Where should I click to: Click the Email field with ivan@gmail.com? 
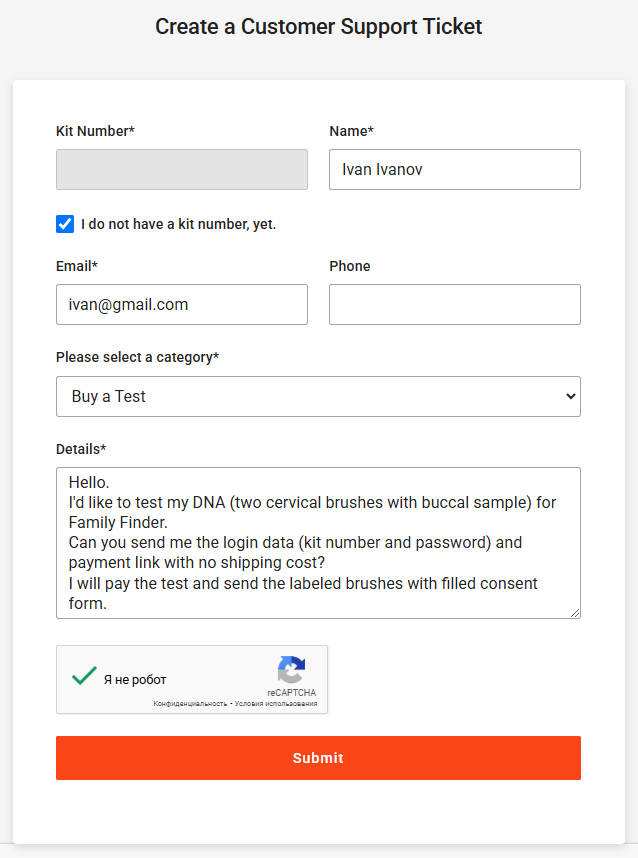click(182, 304)
